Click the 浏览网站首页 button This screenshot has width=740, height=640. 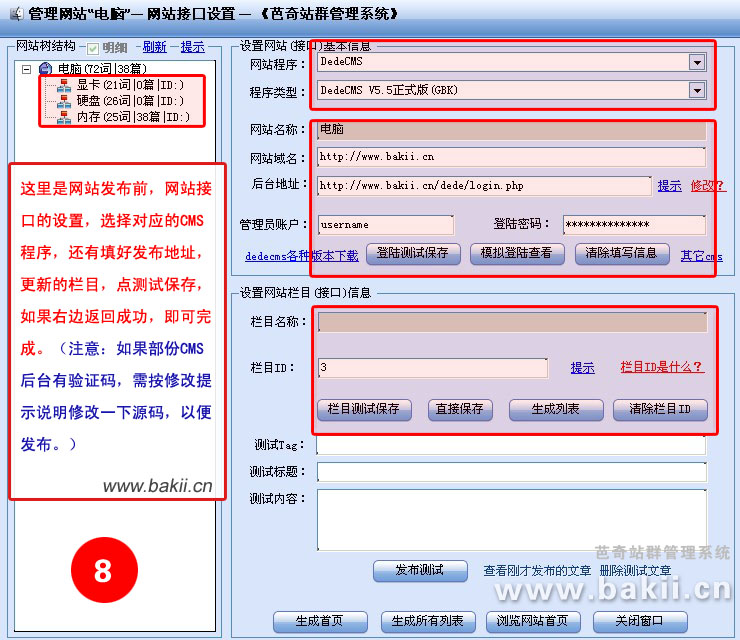coord(533,622)
